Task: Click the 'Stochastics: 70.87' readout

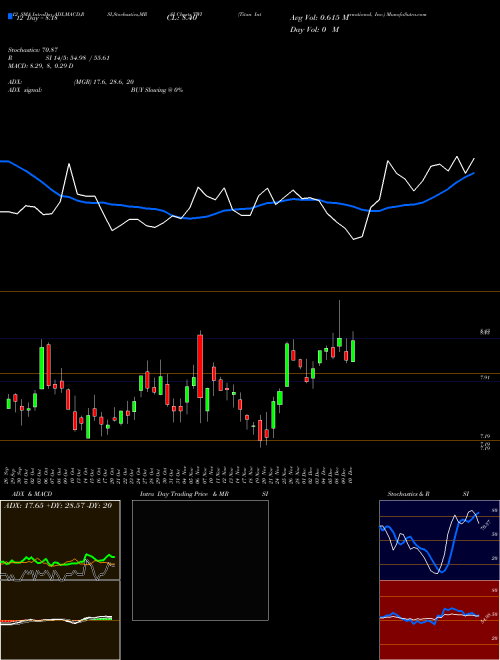Action: [x=32, y=50]
